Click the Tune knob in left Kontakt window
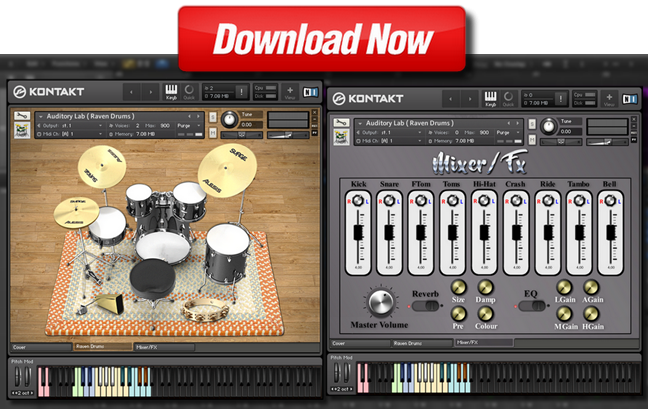 coord(229,119)
